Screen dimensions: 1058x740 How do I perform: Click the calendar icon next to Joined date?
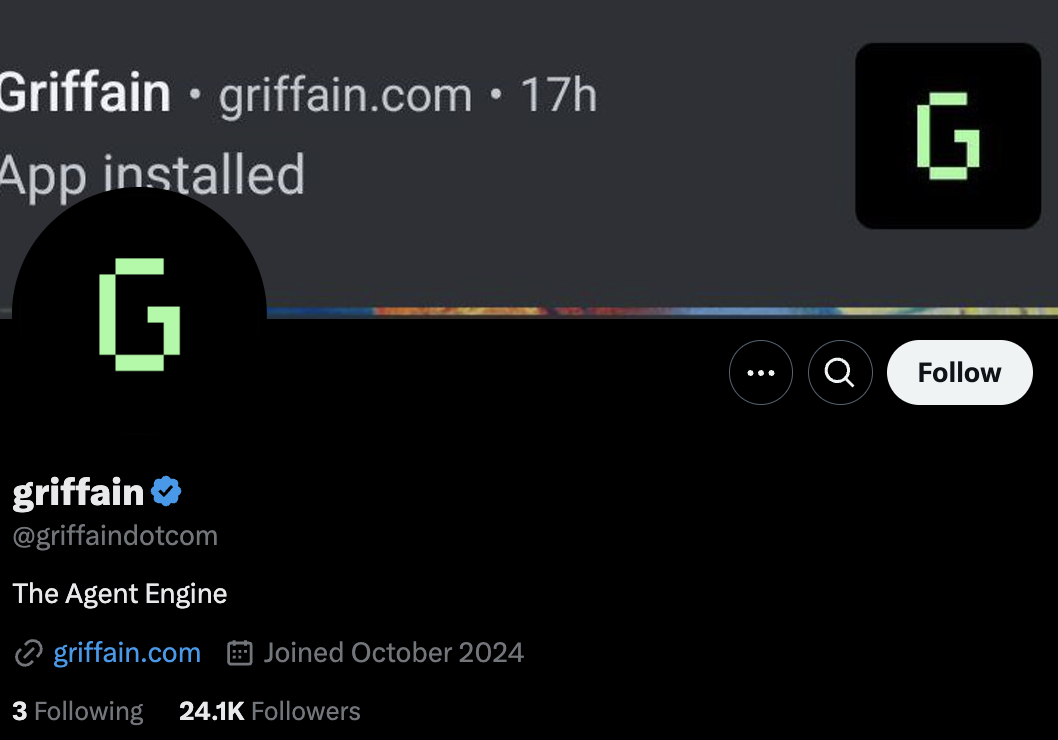pyautogui.click(x=240, y=652)
